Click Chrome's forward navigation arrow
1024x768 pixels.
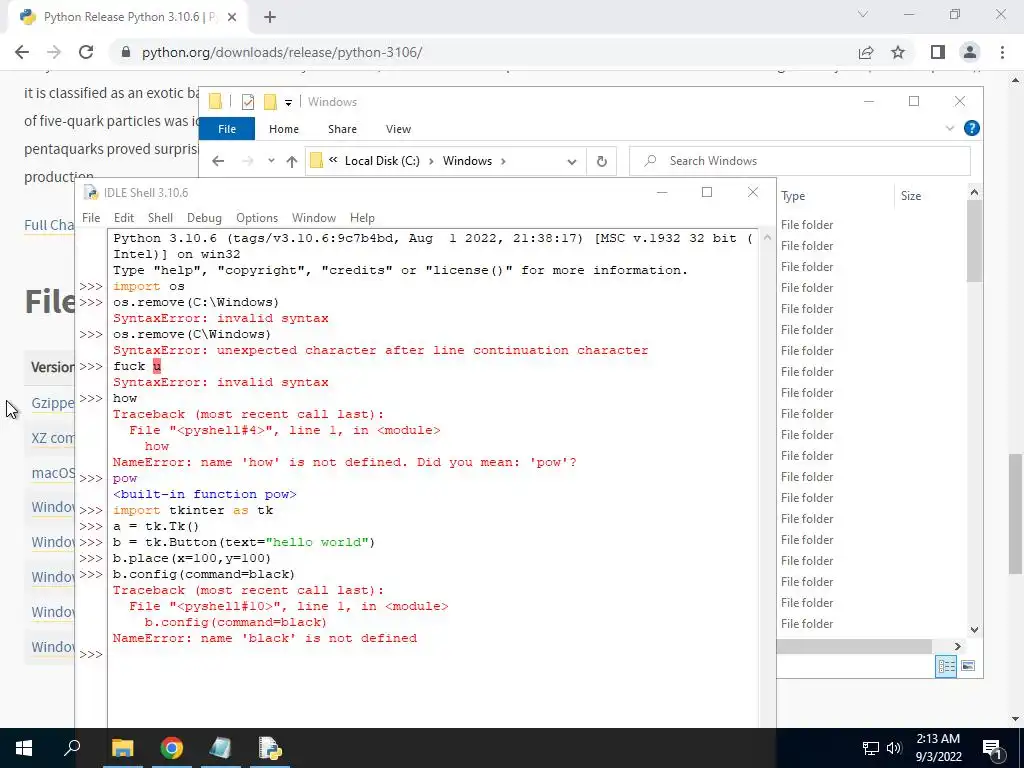[54, 52]
